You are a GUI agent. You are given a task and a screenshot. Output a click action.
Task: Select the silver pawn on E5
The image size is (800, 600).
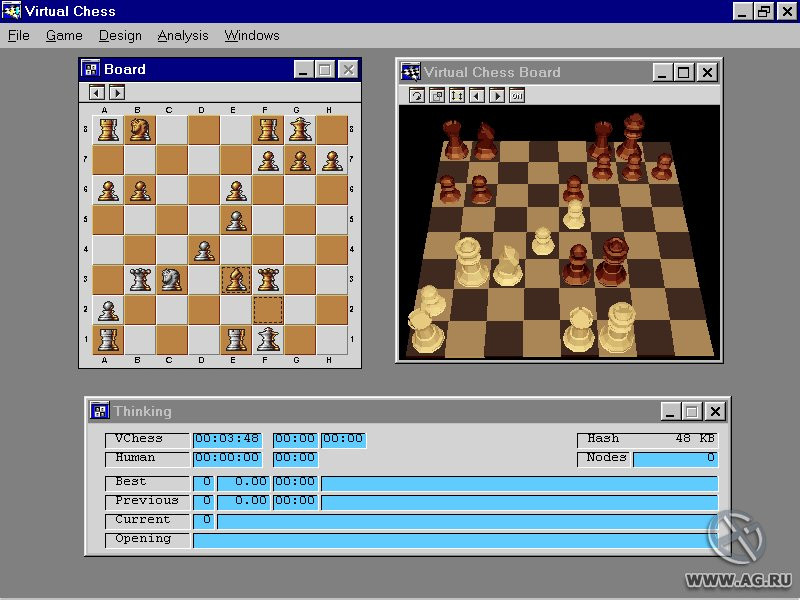236,220
